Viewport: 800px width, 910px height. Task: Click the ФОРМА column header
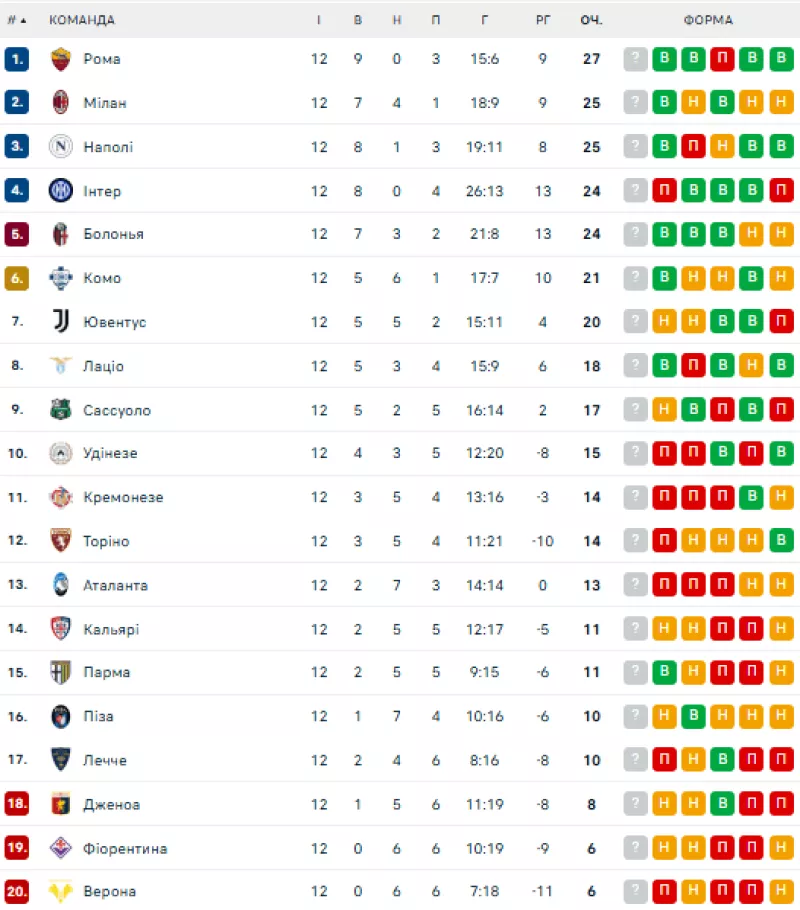click(708, 20)
